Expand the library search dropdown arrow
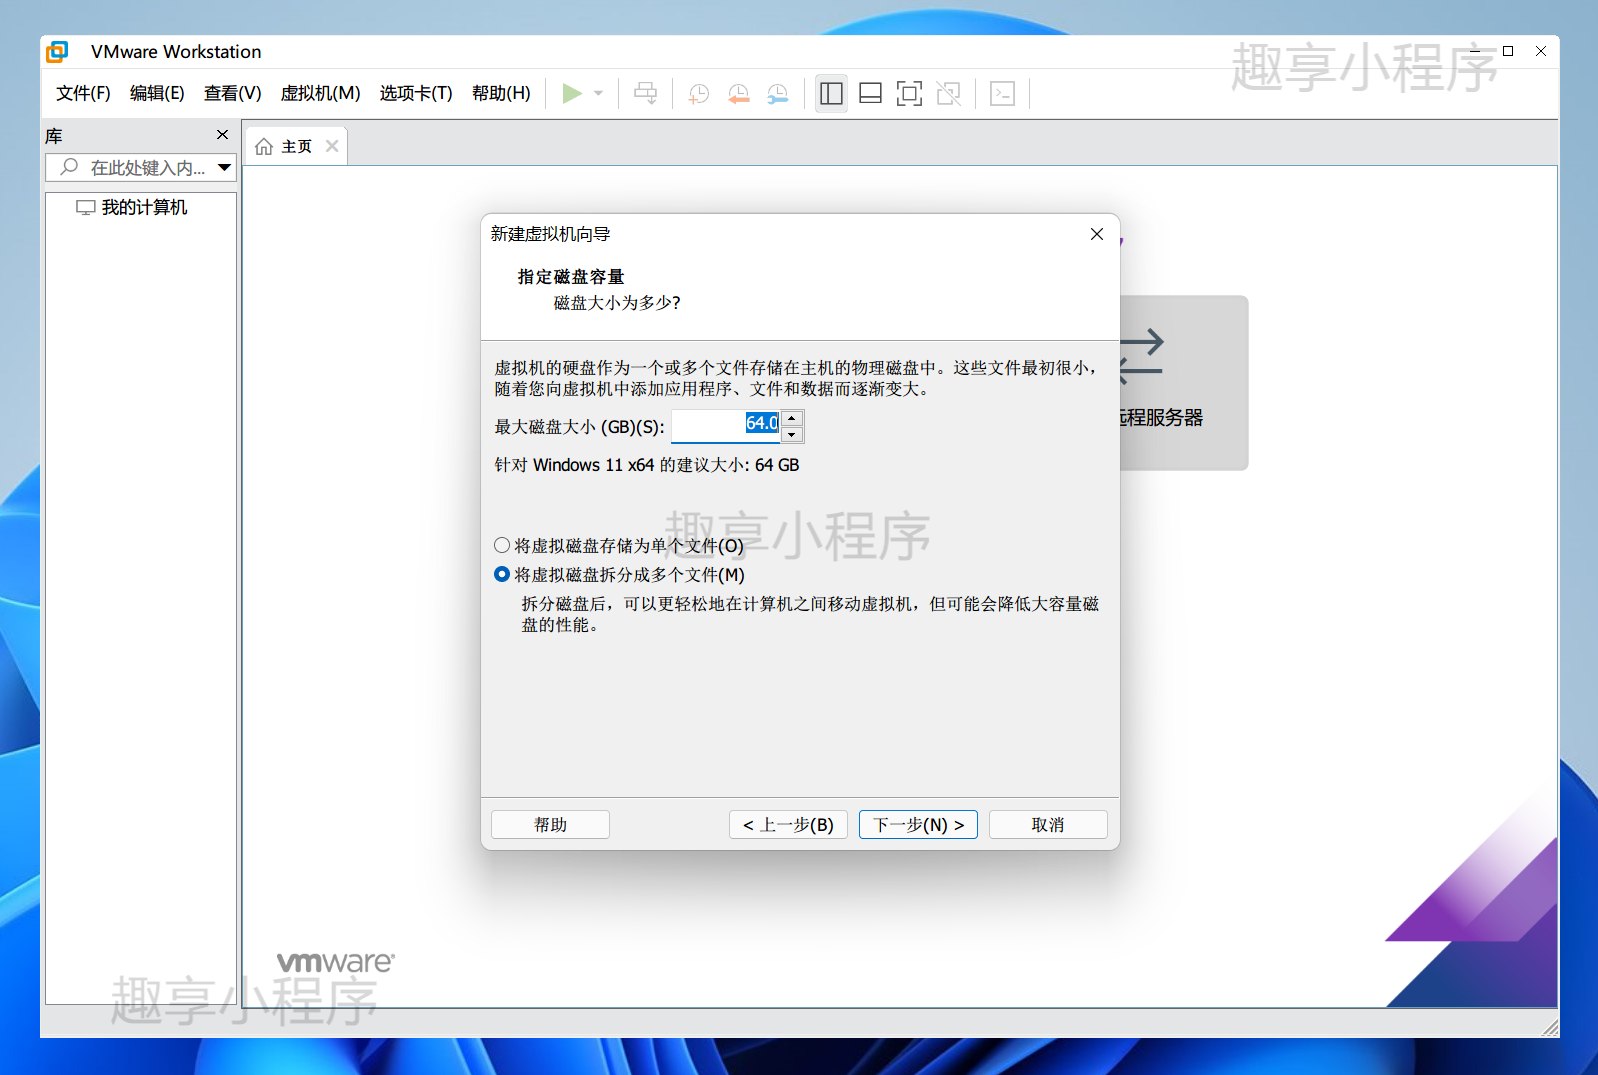Screen dimensions: 1598x1075 click(224, 168)
